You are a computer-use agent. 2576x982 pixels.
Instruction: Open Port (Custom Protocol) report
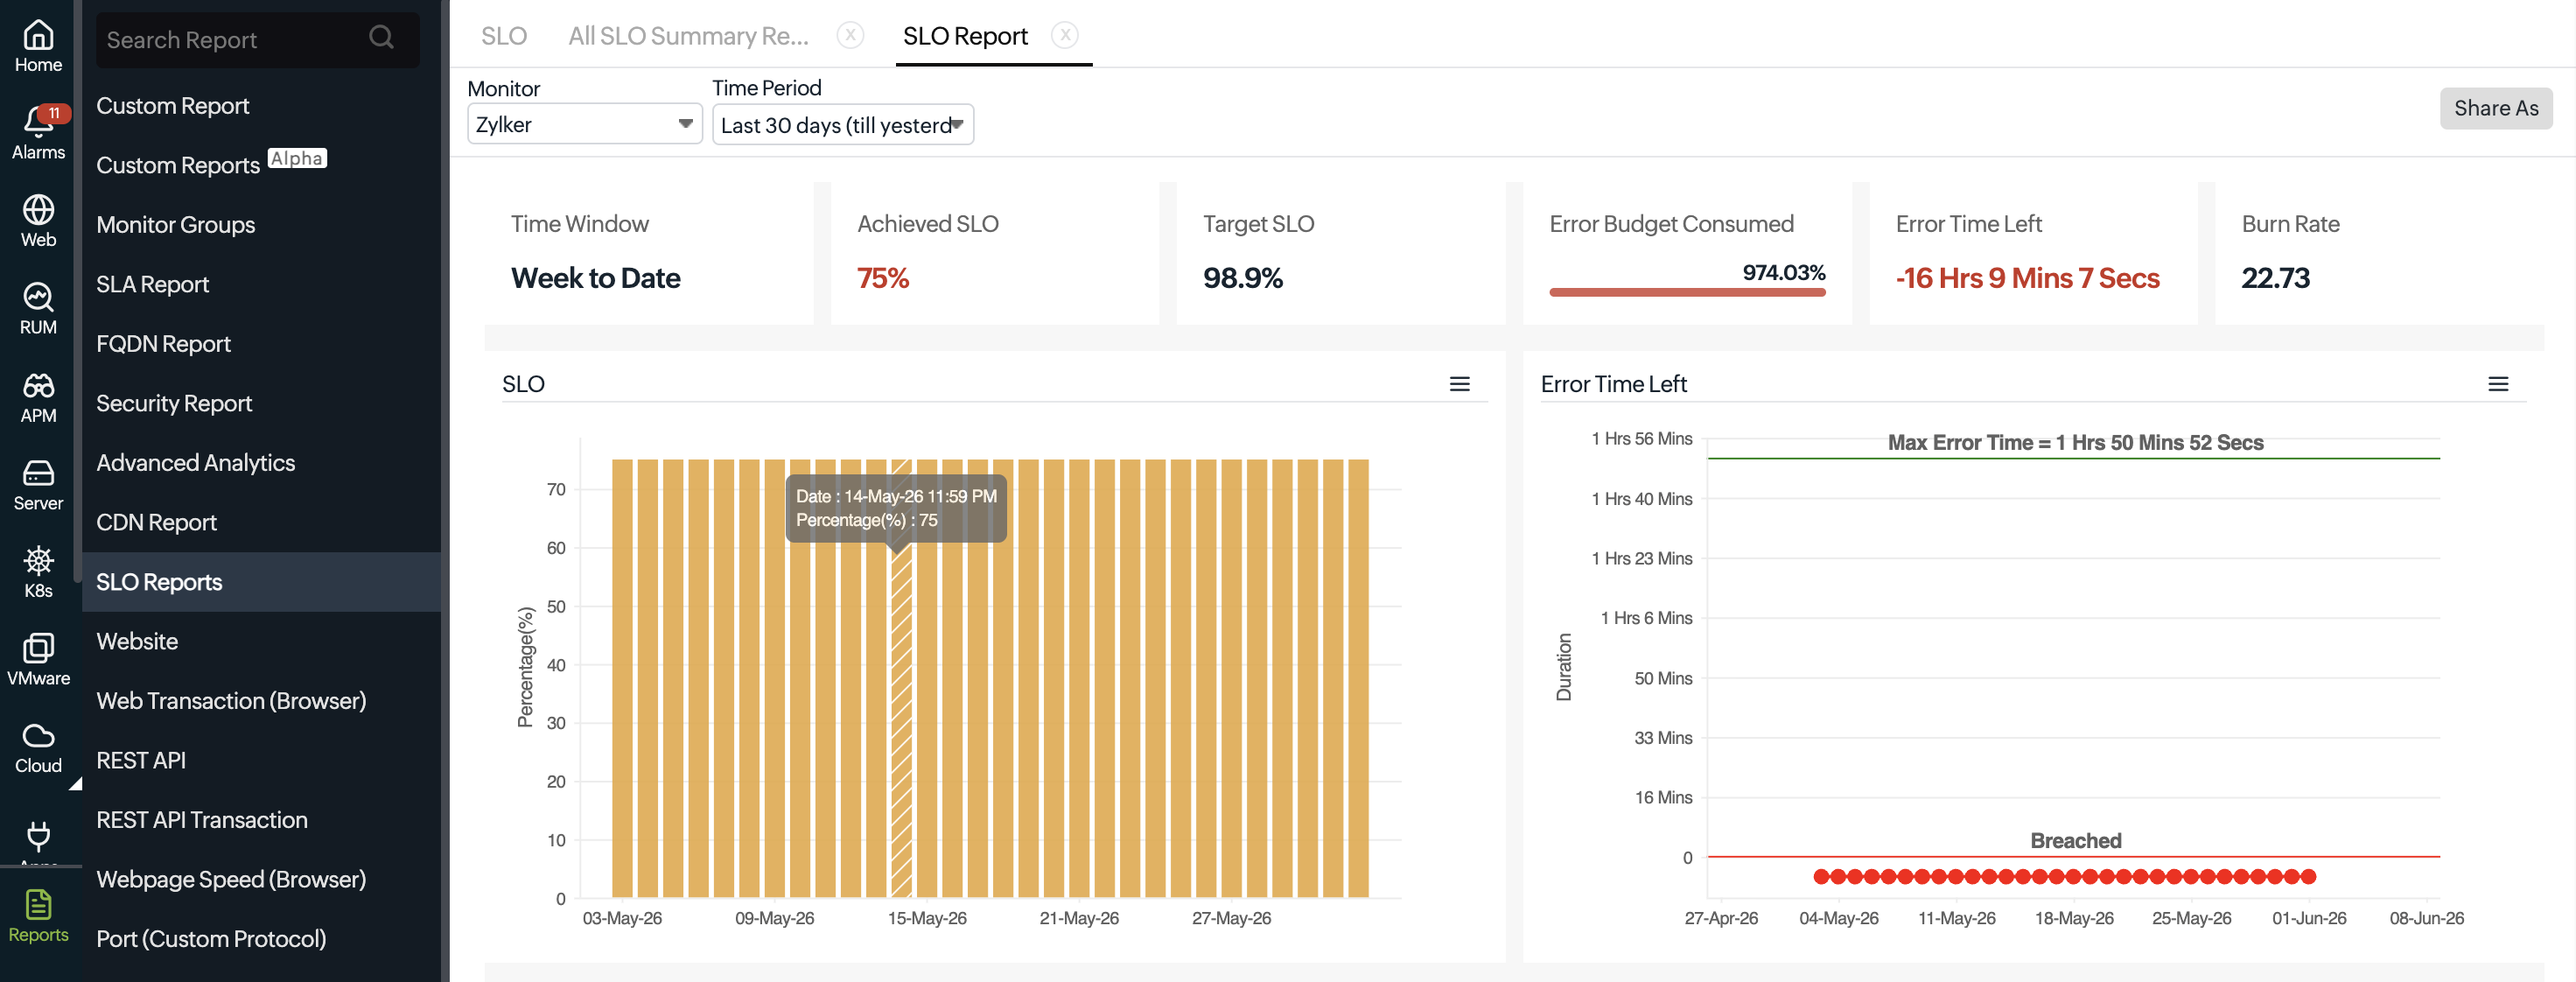[211, 938]
